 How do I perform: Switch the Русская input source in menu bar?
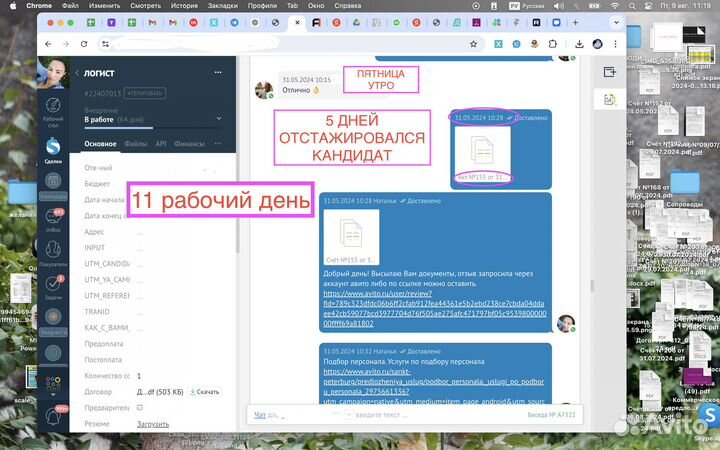(x=527, y=6)
